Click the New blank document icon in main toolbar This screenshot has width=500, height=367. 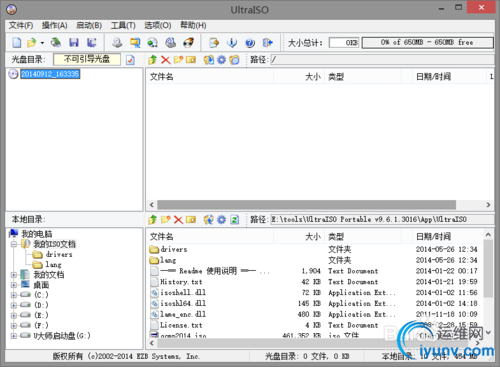[x=17, y=42]
